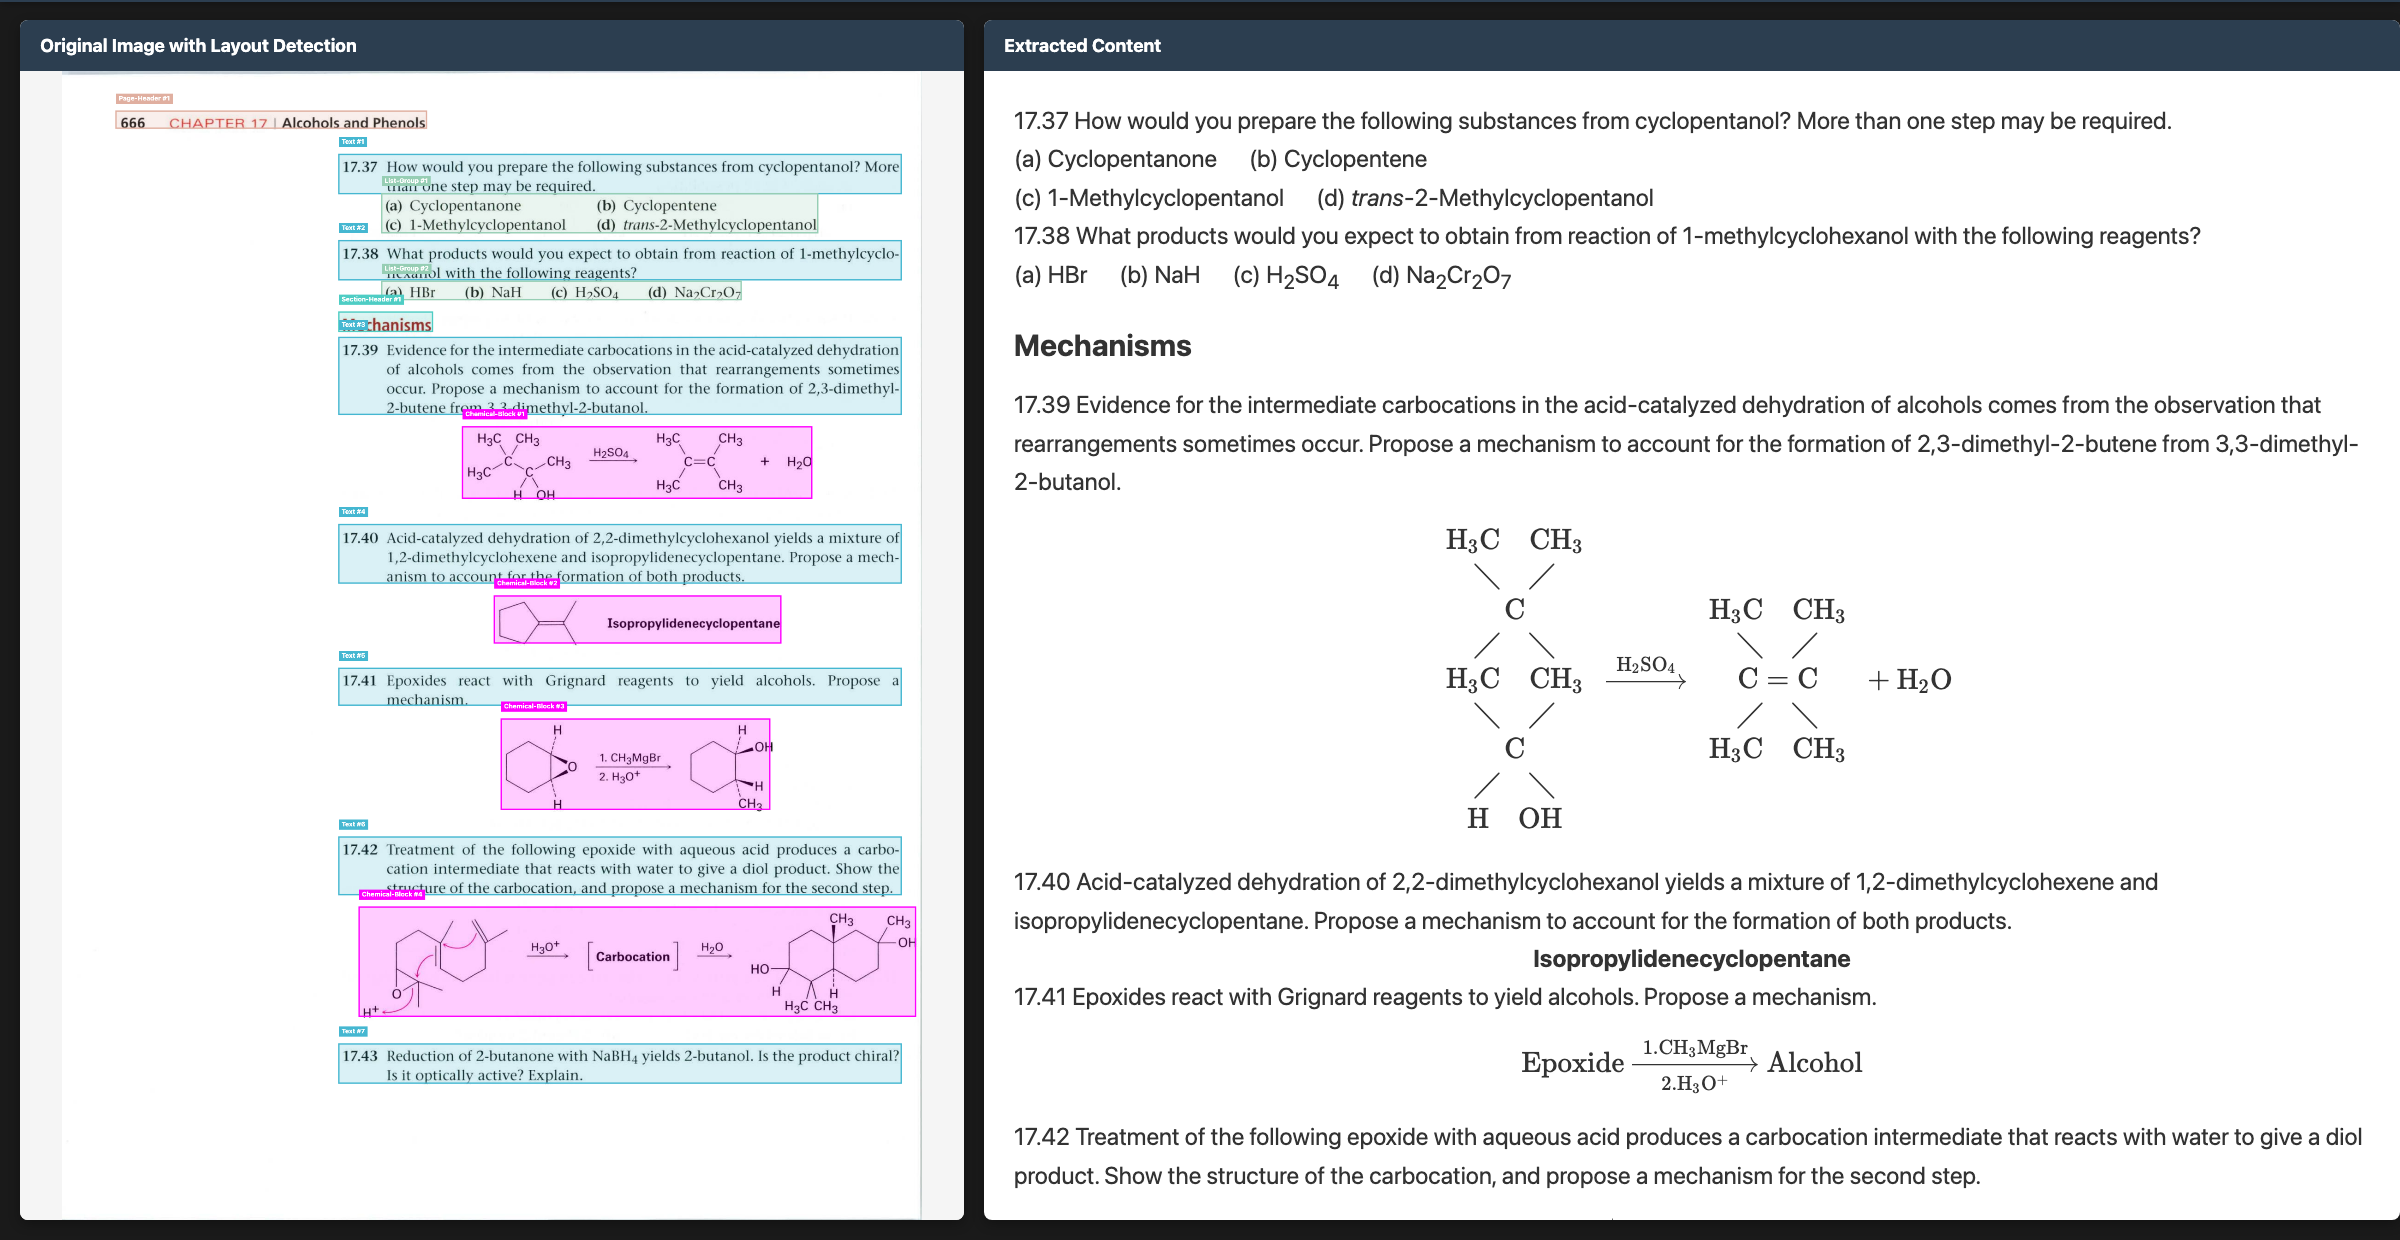The width and height of the screenshot is (2400, 1240).
Task: Click the 17.43 NaBH4 question in the original image
Action: (x=620, y=1064)
